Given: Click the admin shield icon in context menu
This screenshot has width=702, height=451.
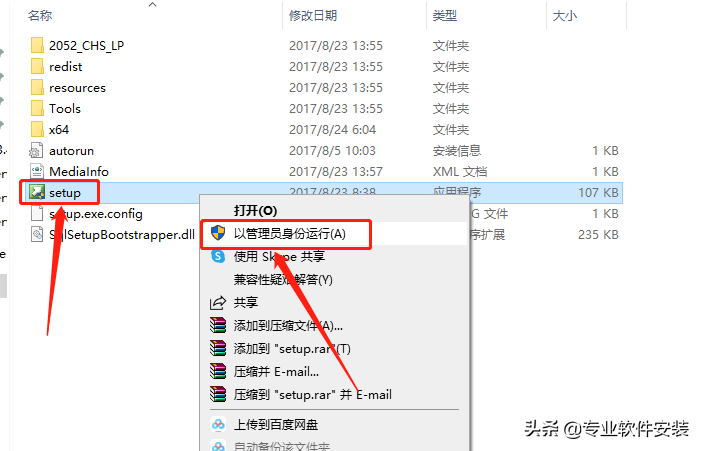Looking at the screenshot, I should [218, 233].
